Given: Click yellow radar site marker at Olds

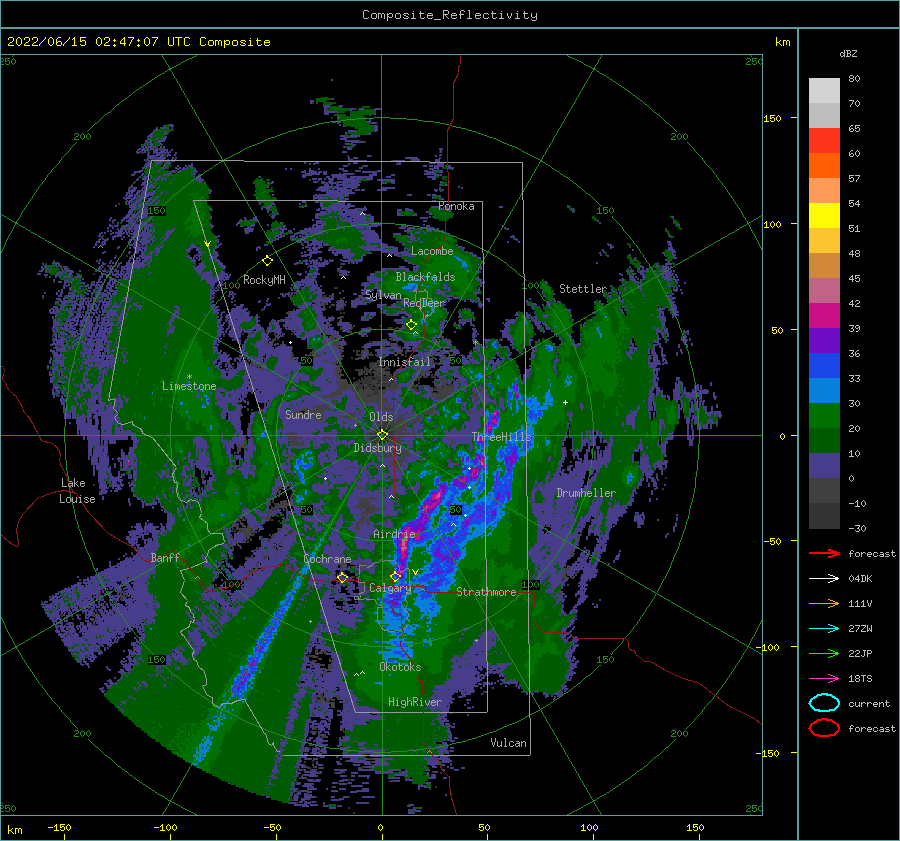Looking at the screenshot, I should pos(382,435).
